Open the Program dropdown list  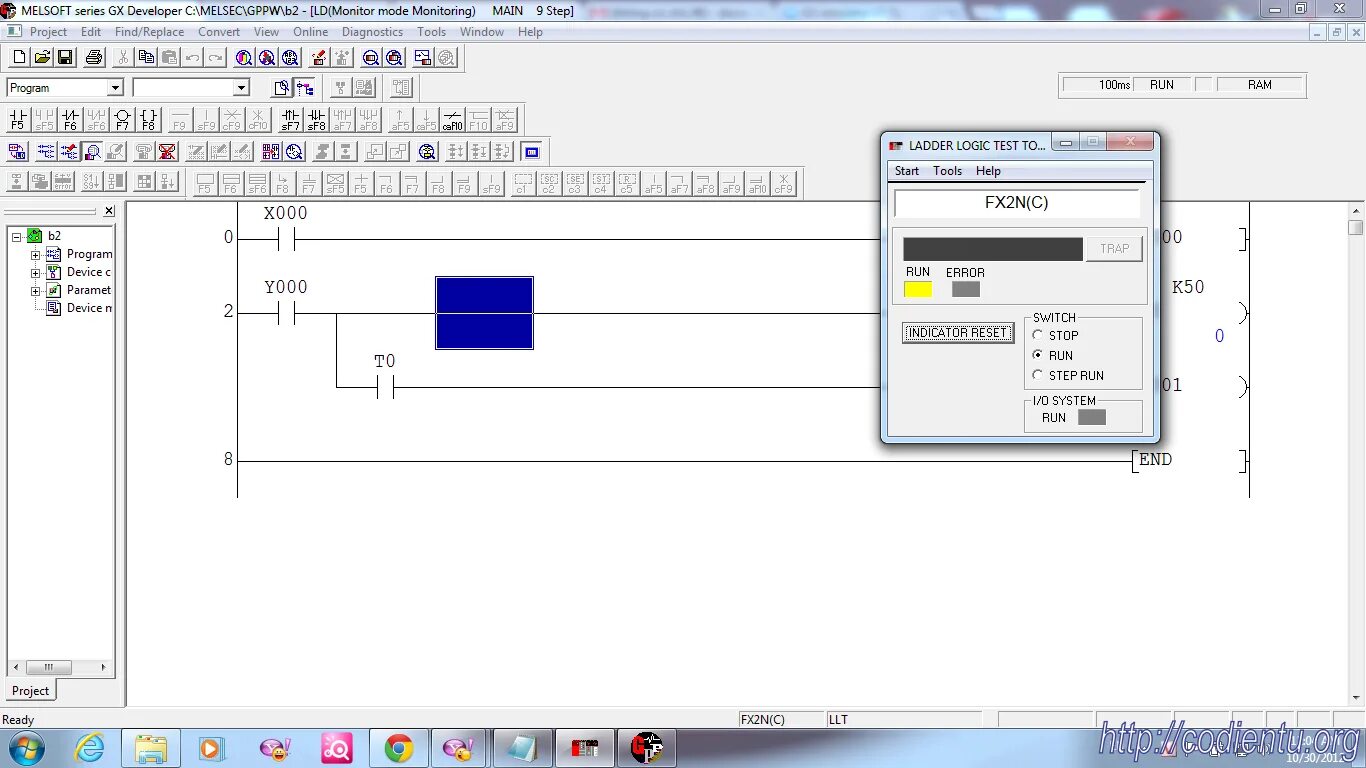point(115,88)
